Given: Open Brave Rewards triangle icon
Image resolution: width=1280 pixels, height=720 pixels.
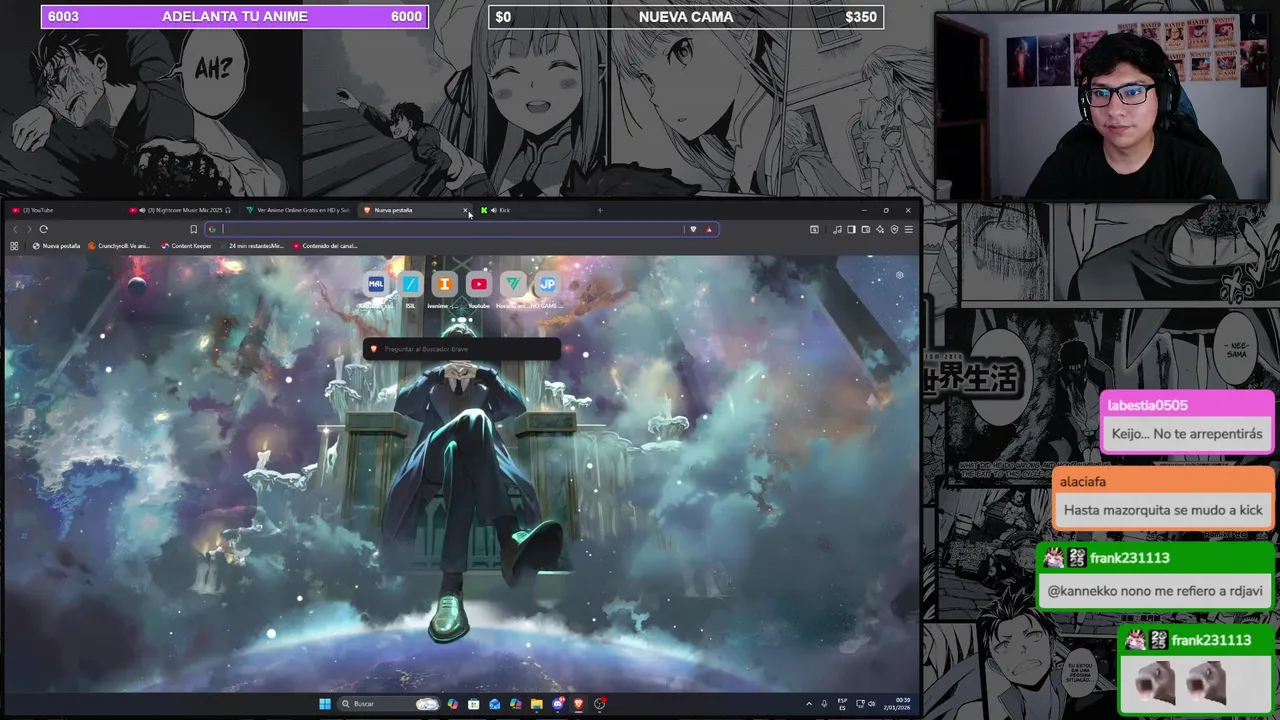Looking at the screenshot, I should coord(709,229).
